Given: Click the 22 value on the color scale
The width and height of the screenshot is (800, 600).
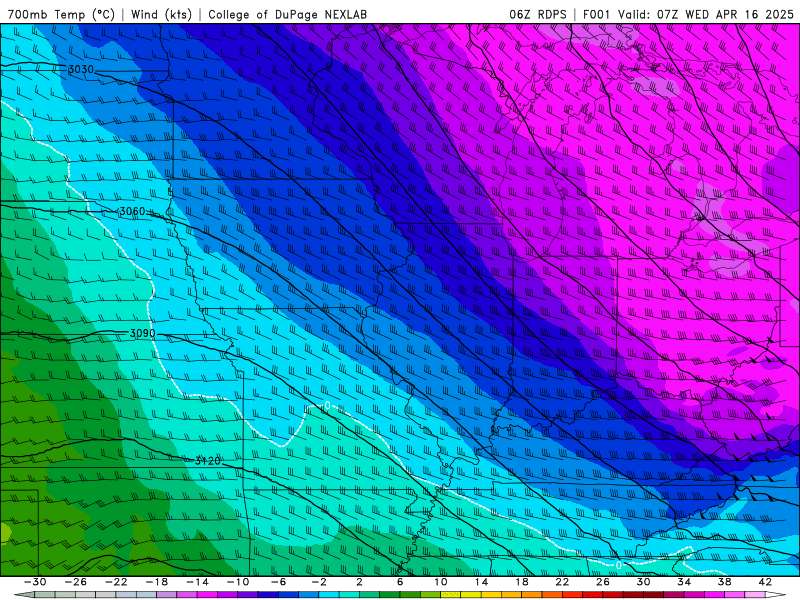Looking at the screenshot, I should [562, 582].
